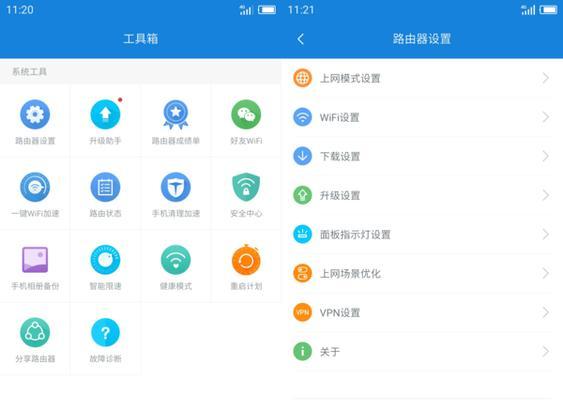The image size is (563, 400).
Task: Select the 关于 label
Action: pos(330,352)
